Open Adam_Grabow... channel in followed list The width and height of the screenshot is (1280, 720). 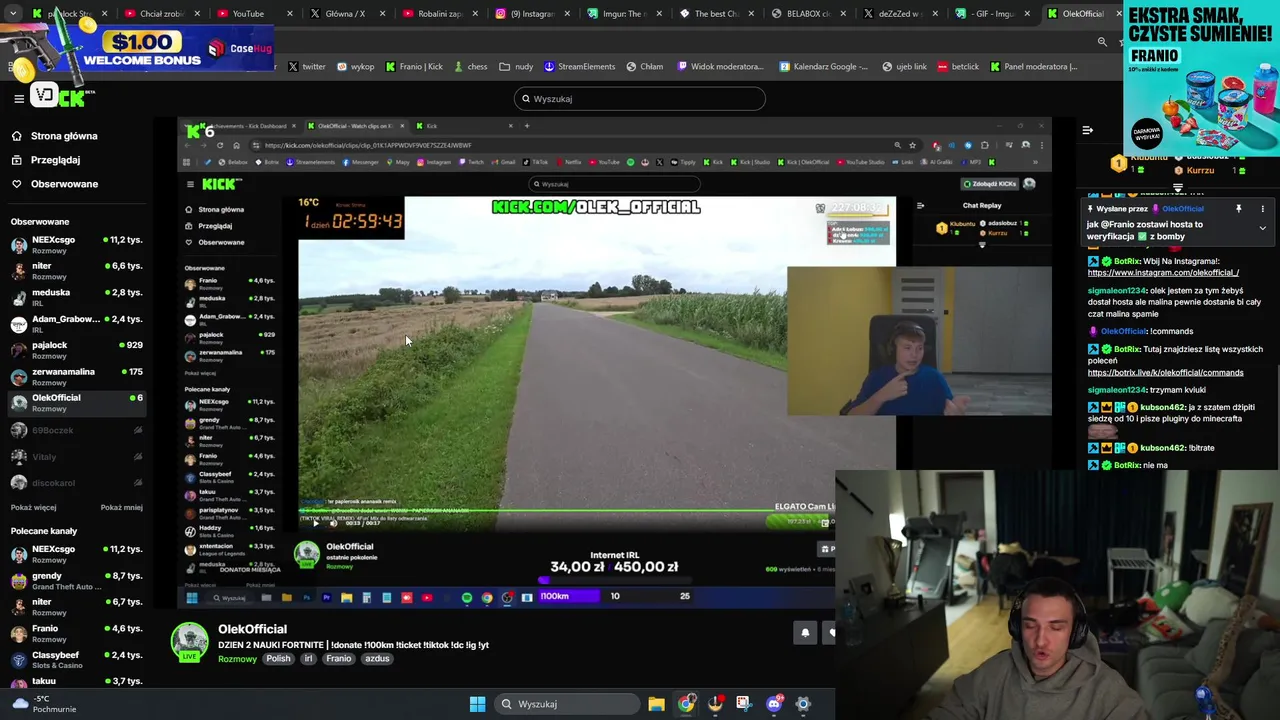pos(75,324)
